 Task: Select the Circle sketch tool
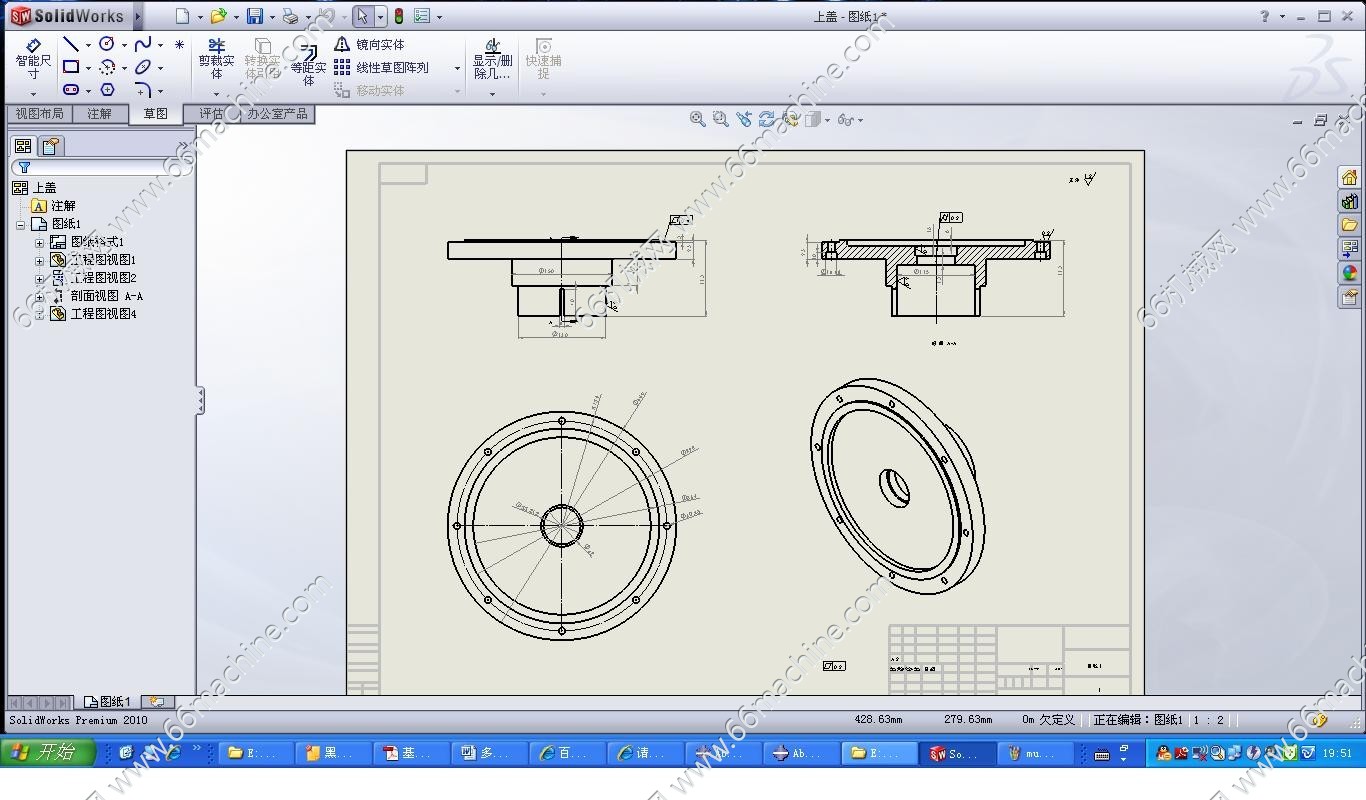pos(107,44)
